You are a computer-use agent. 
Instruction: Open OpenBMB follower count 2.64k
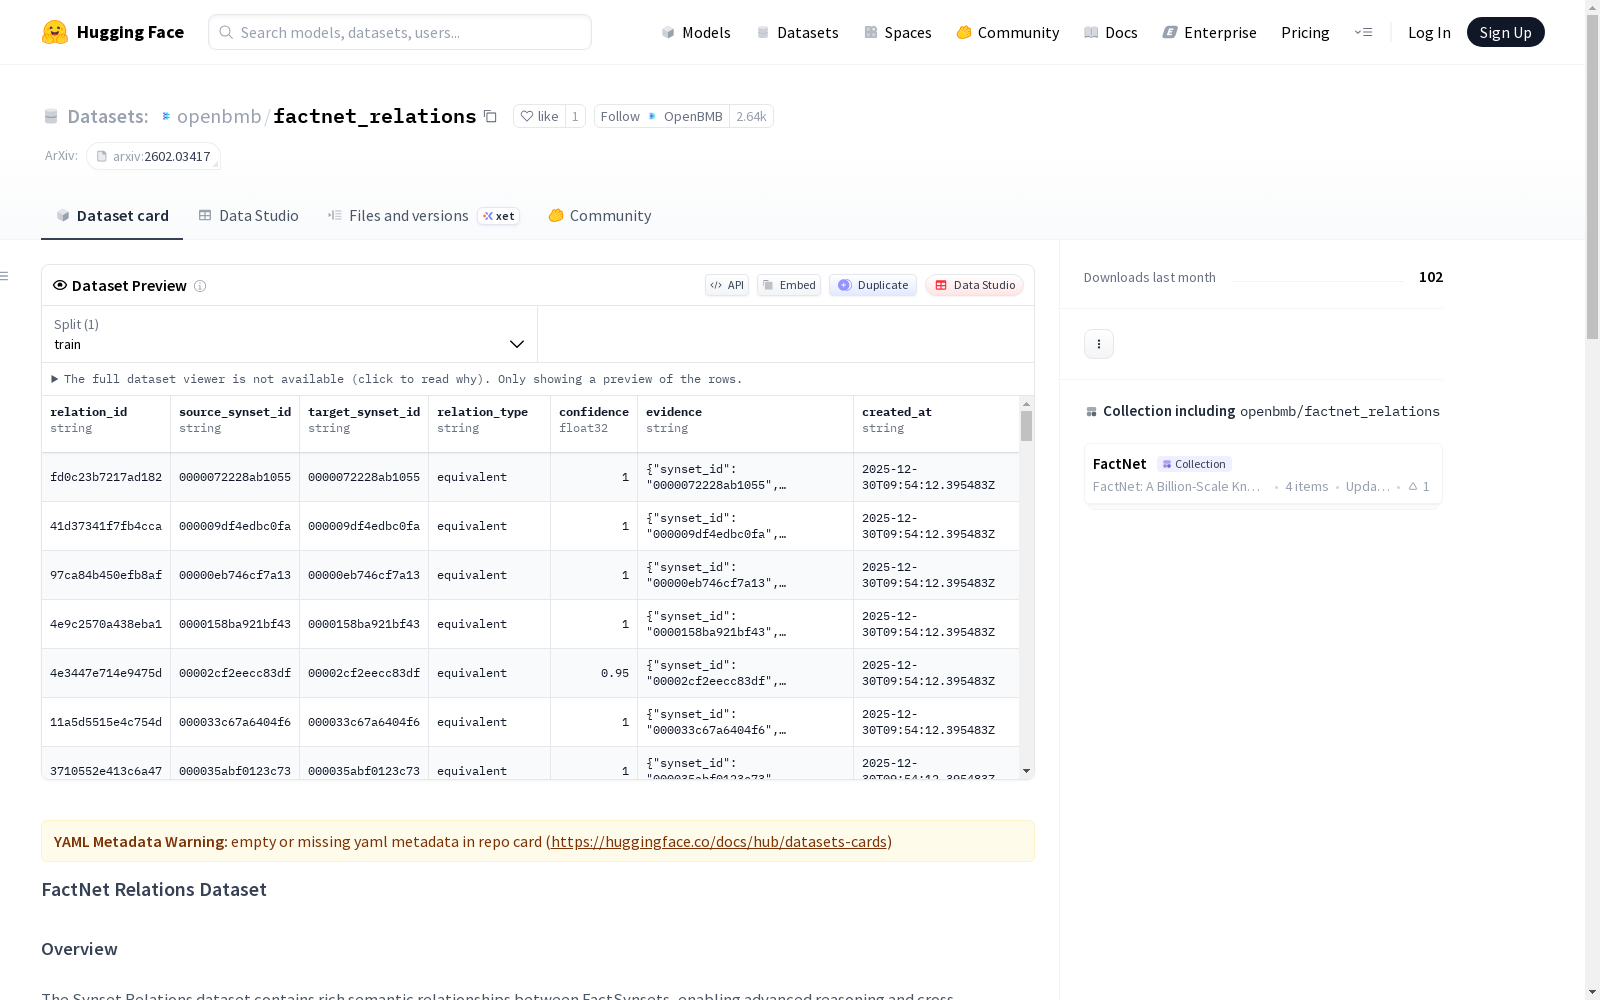751,116
